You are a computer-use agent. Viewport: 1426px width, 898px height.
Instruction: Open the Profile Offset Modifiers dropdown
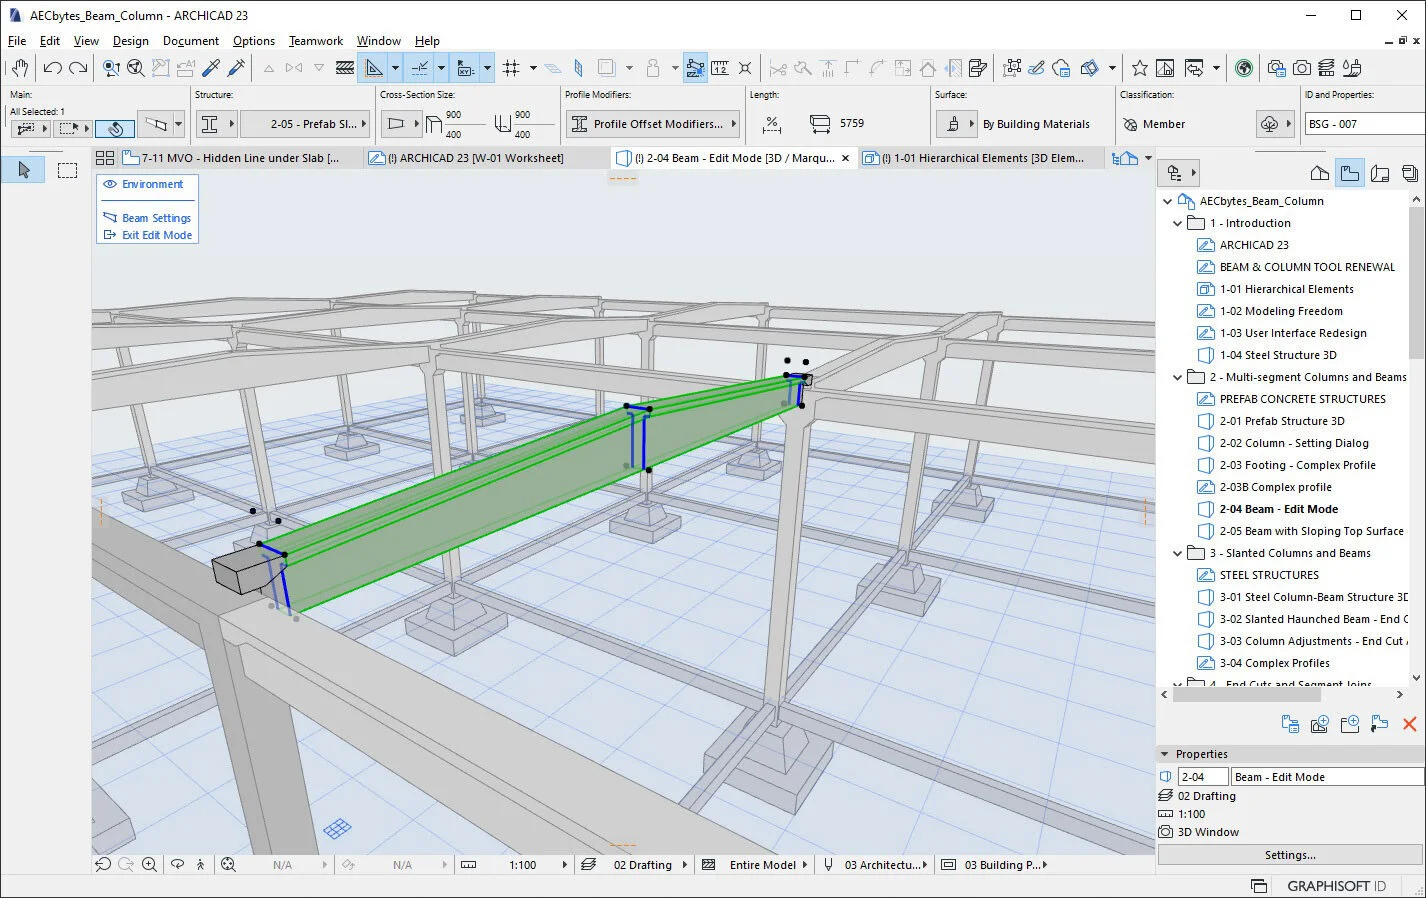(x=653, y=124)
